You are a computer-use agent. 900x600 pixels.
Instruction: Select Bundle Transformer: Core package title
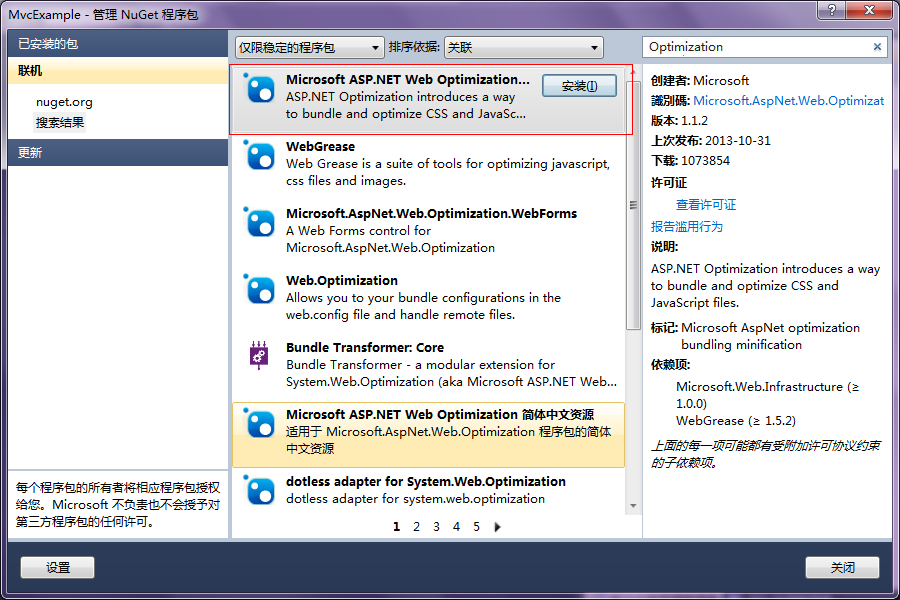click(365, 347)
